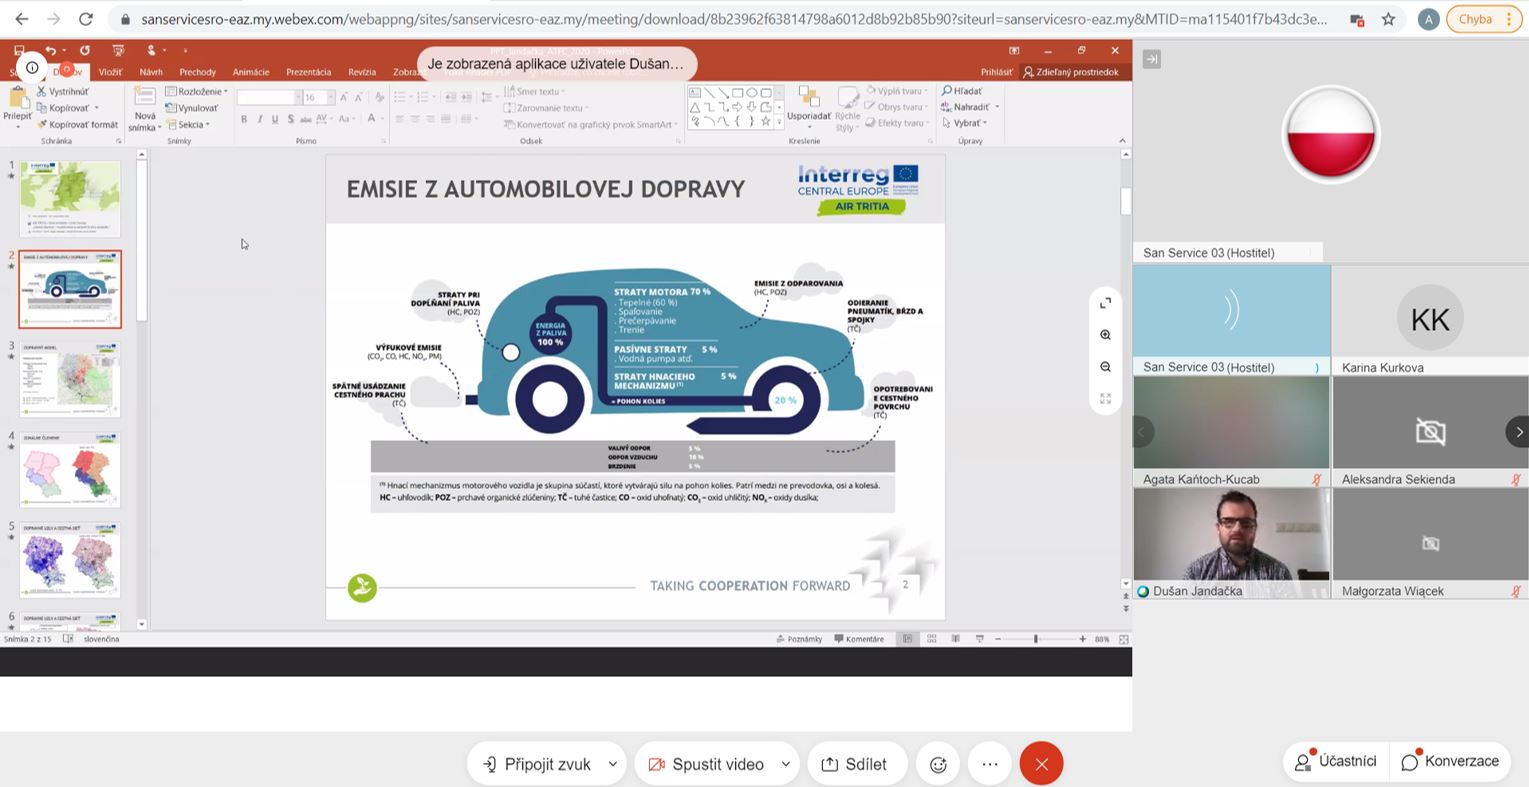Click the fullscreen icon on shared content
Screen dimensions: 1529x787
click(x=1105, y=303)
